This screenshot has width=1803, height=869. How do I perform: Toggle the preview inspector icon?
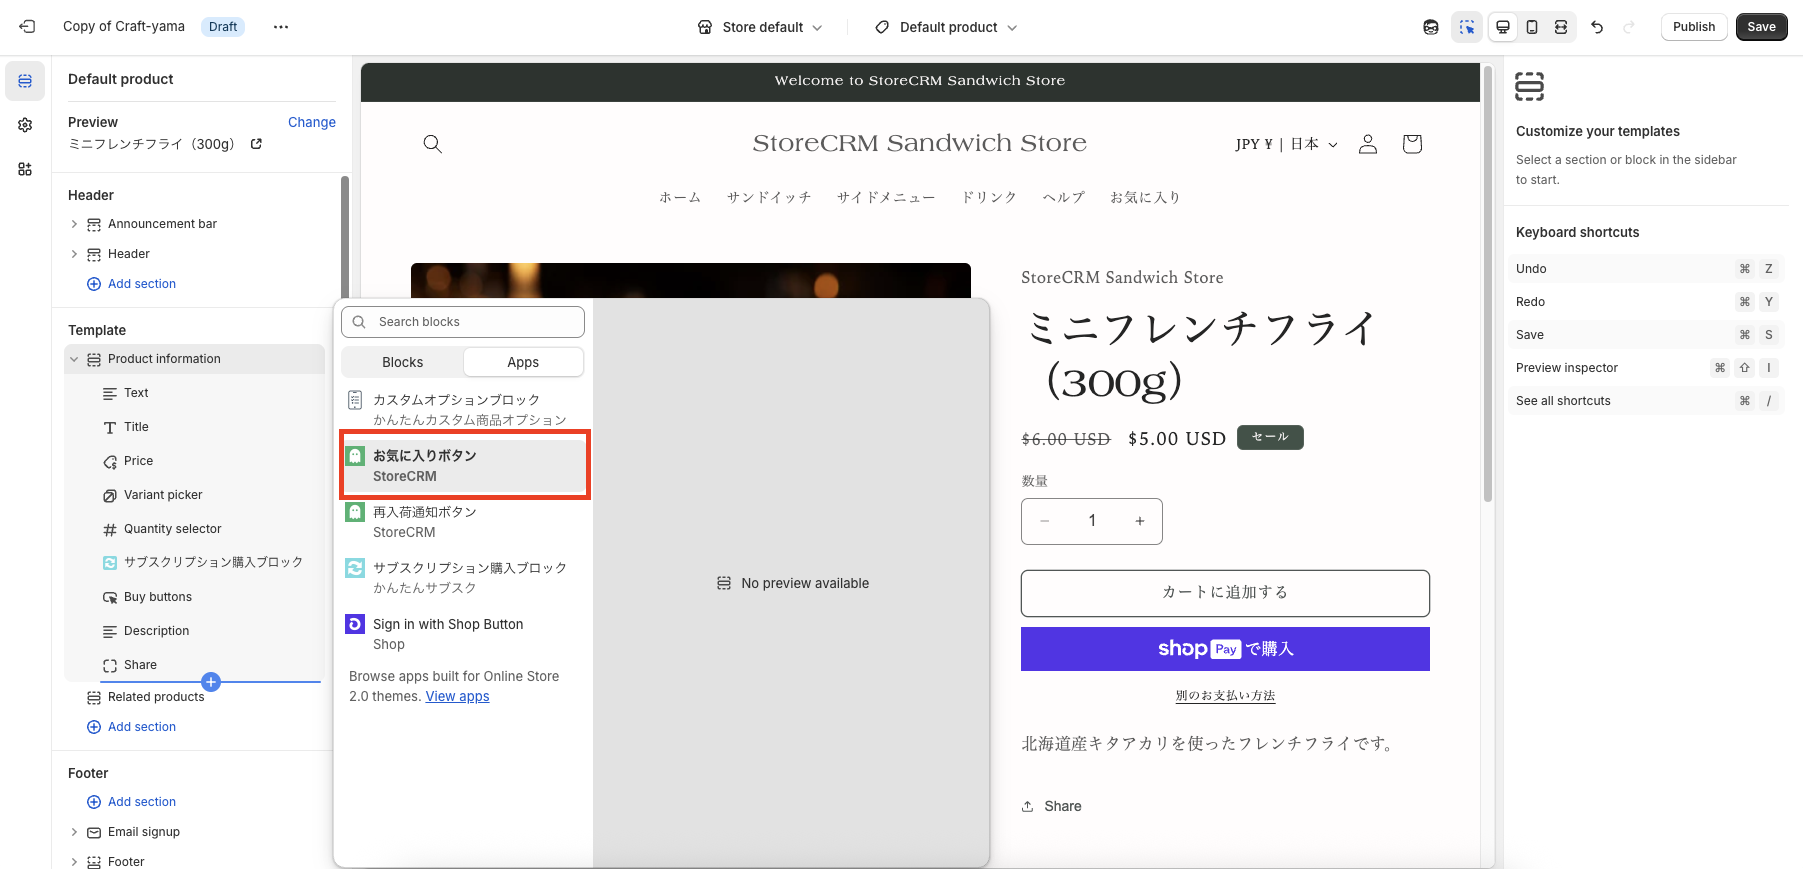1467,27
